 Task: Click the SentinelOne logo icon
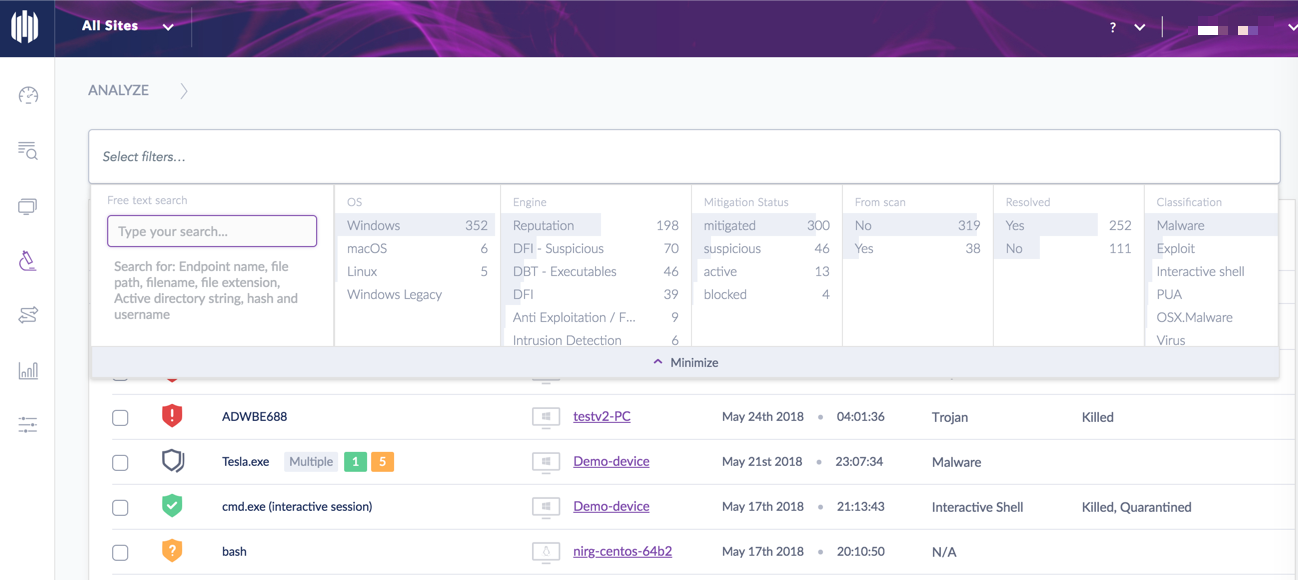click(x=25, y=27)
